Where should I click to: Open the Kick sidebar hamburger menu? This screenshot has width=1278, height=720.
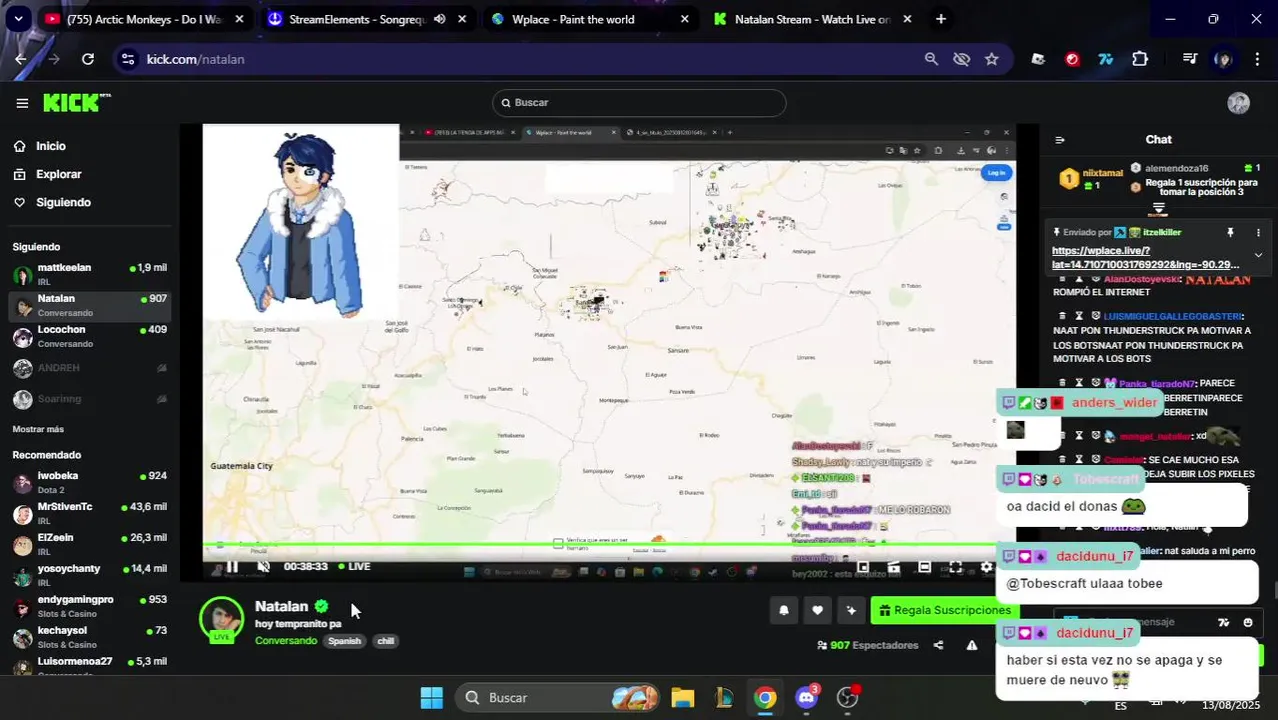22,103
